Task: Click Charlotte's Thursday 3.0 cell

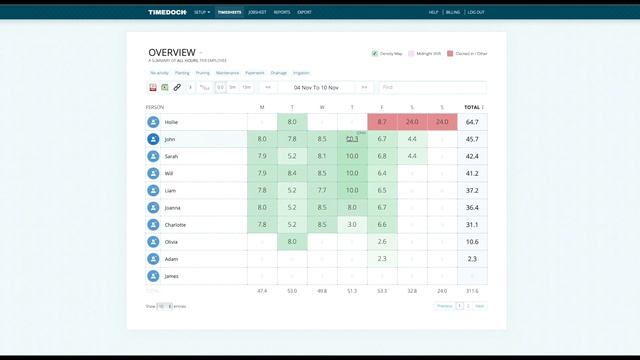Action: click(352, 225)
